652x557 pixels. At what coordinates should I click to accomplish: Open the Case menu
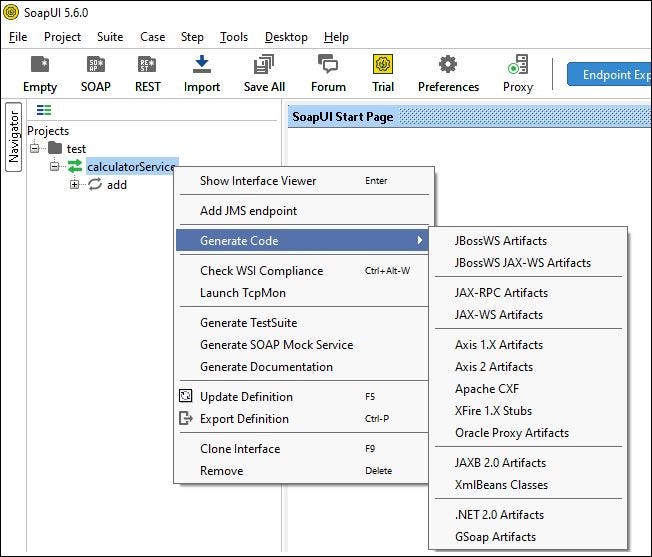pos(153,37)
